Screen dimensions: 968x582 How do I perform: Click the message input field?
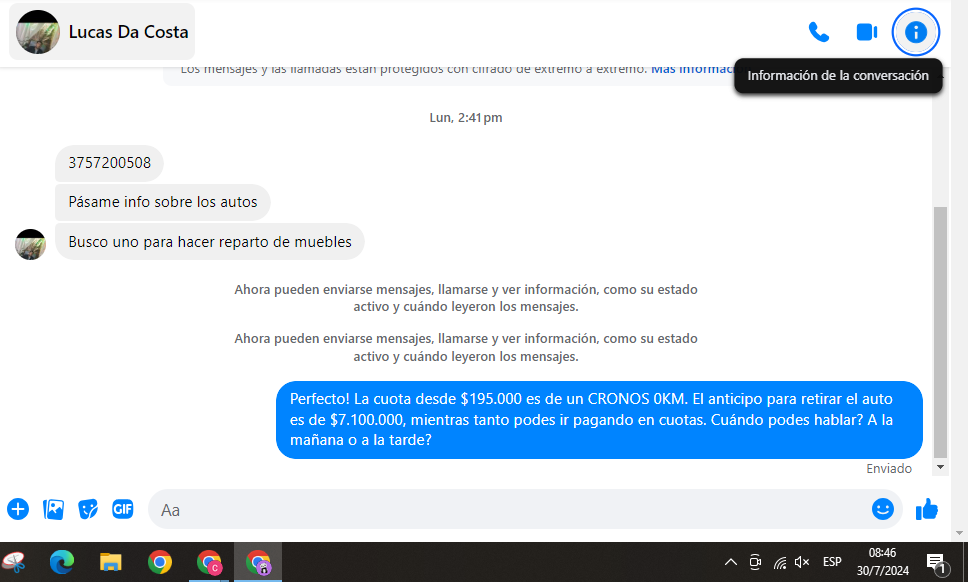pos(500,510)
